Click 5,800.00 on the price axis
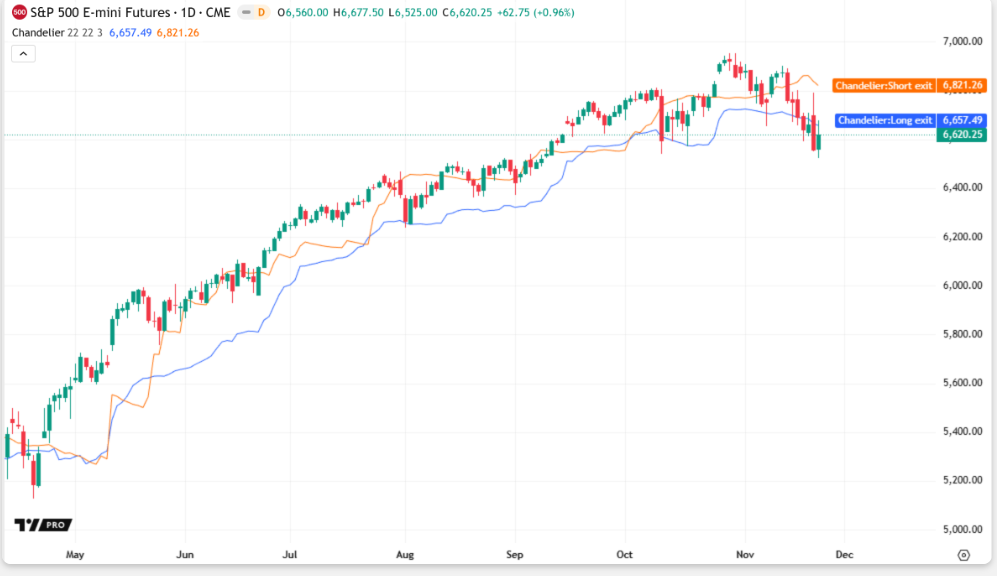 coord(963,334)
